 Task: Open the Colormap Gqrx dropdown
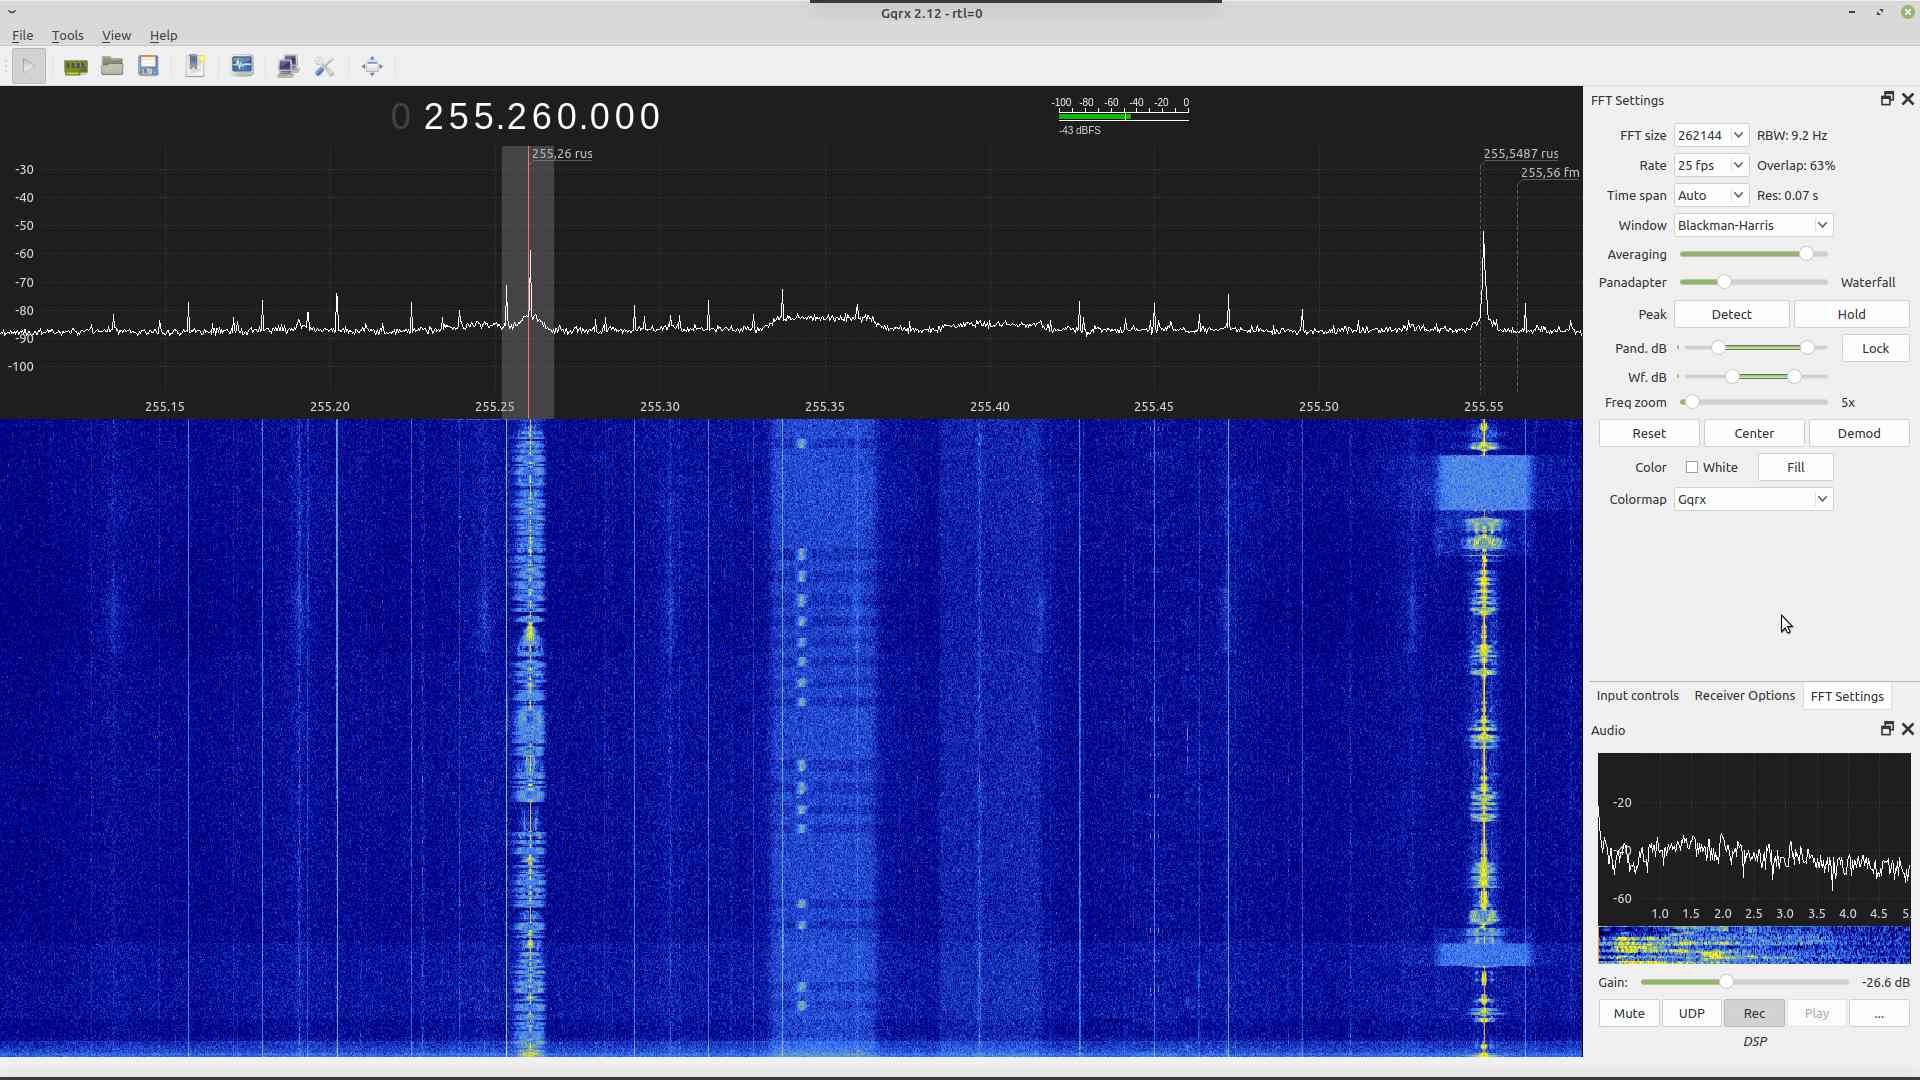tap(1753, 499)
